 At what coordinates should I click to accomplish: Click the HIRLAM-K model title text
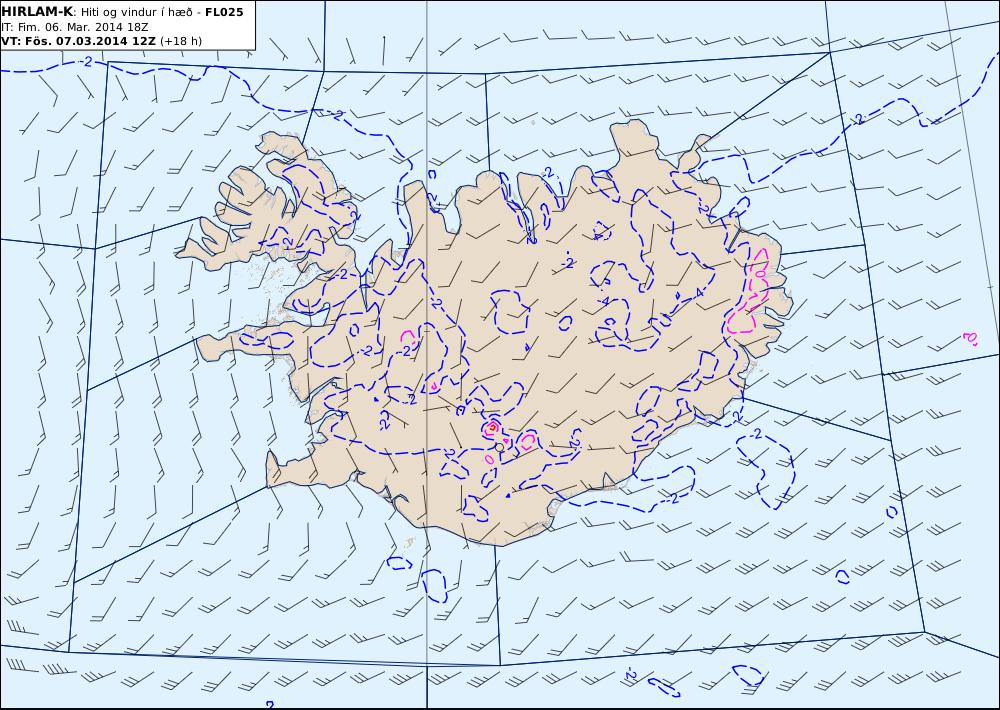click(37, 12)
